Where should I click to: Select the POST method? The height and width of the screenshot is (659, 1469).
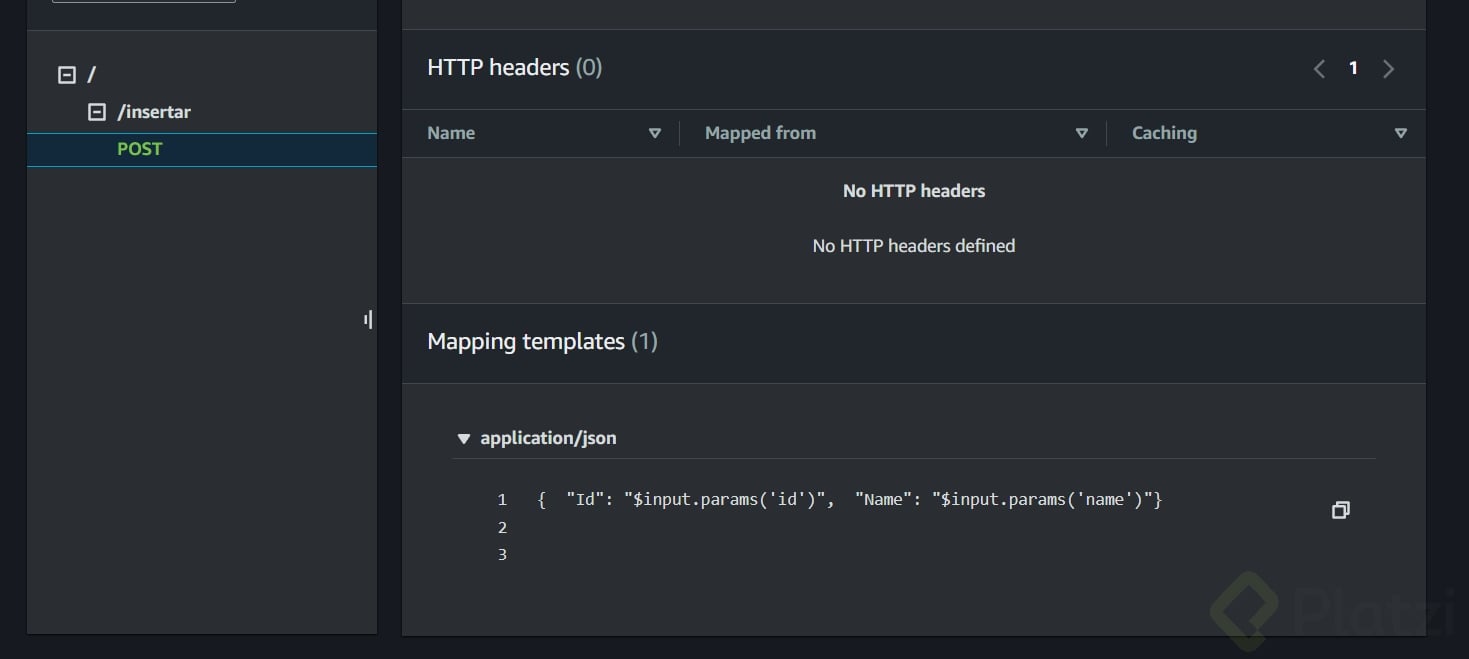[140, 149]
